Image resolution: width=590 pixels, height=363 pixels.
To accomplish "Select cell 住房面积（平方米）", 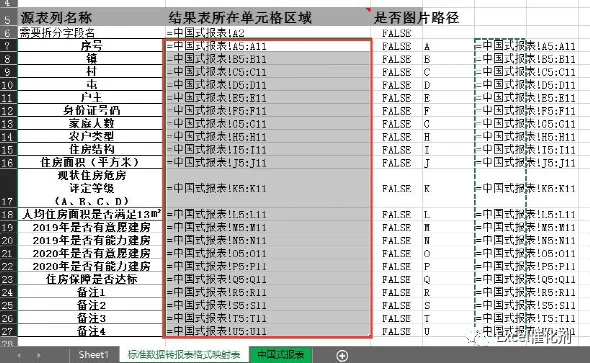I will tap(90, 163).
